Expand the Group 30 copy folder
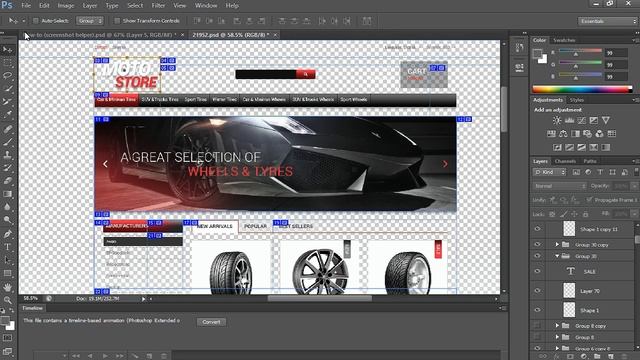Screen dimensions: 640x360 pyautogui.click(x=557, y=244)
